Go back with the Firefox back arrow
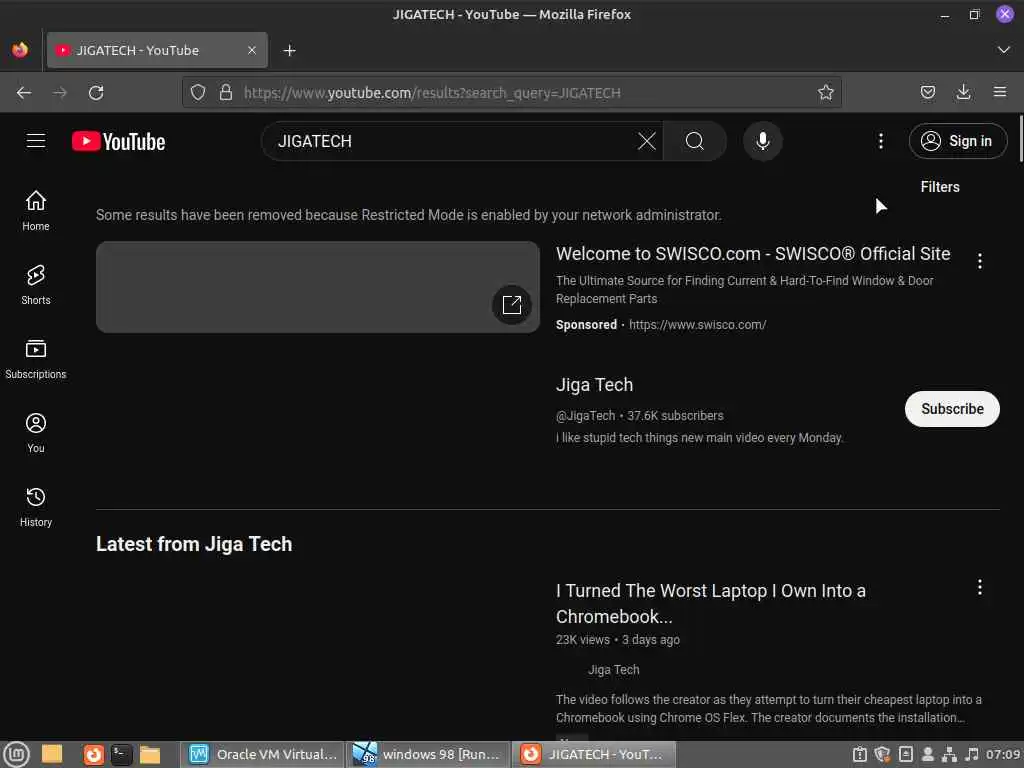1024x768 pixels. click(x=24, y=93)
